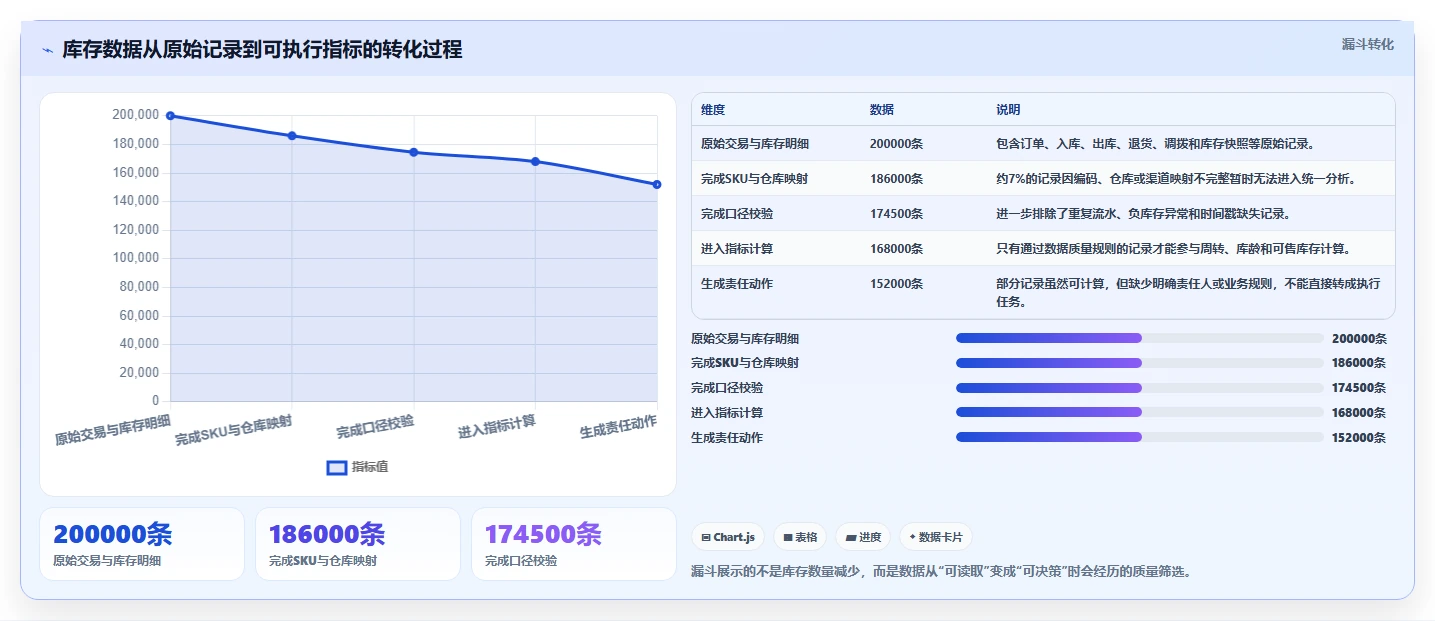Click the 200000条 progress bar

[1140, 338]
